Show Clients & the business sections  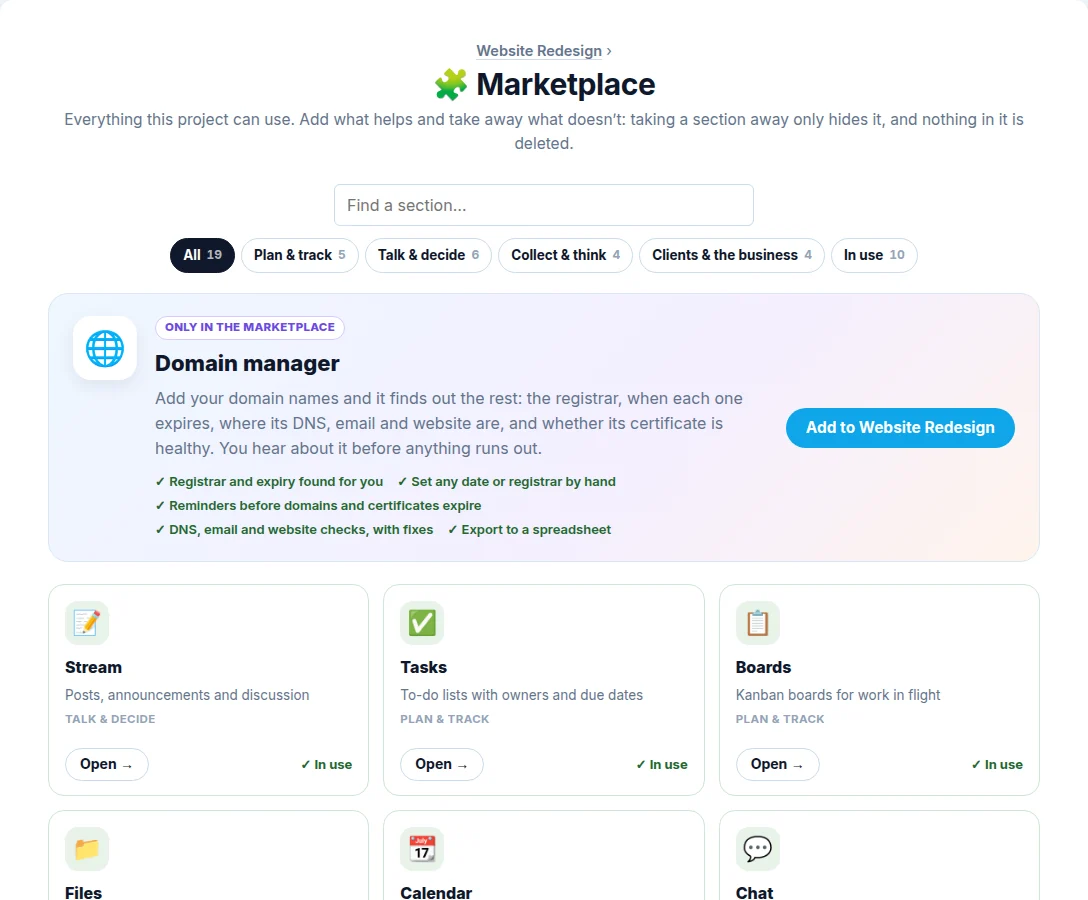click(732, 255)
